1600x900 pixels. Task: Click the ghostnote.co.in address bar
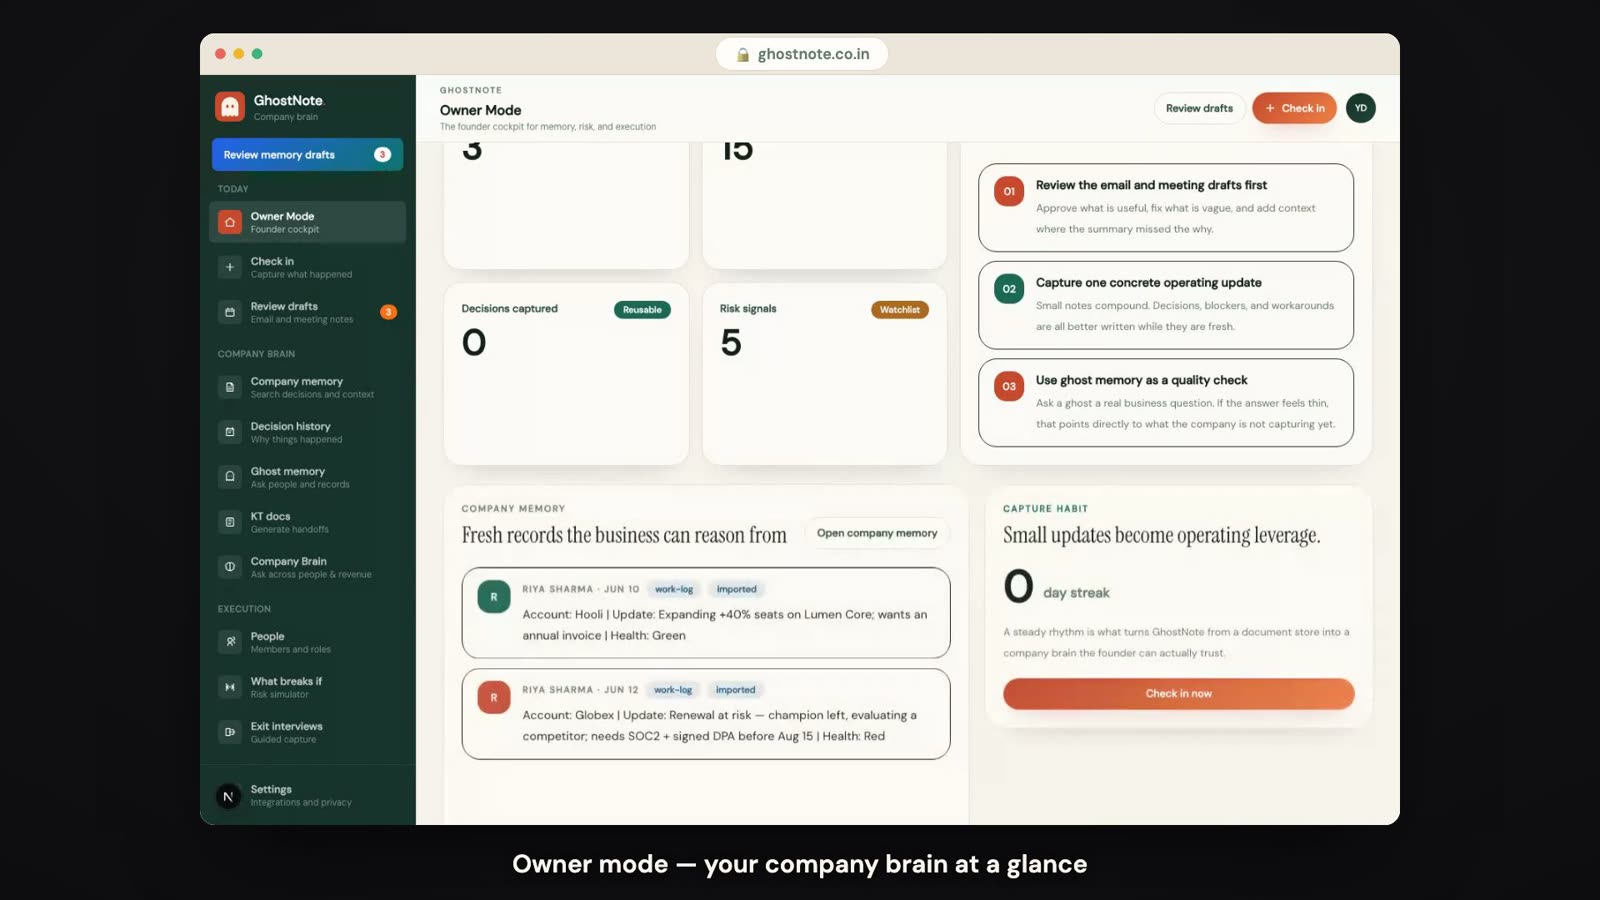coord(802,54)
